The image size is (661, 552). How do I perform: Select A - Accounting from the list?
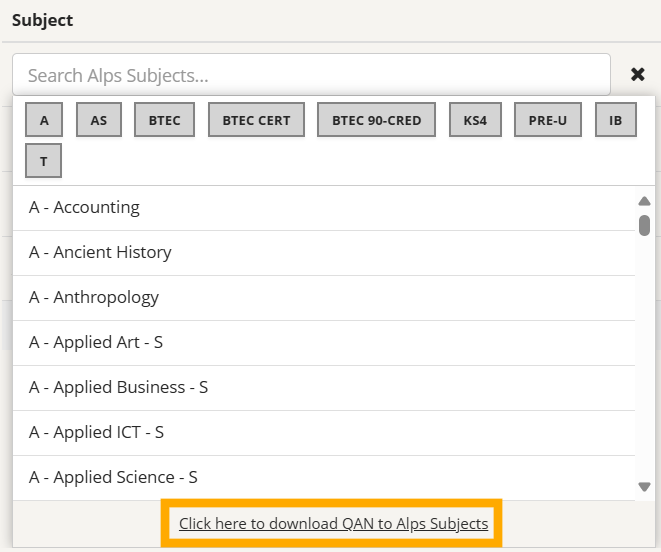point(324,207)
